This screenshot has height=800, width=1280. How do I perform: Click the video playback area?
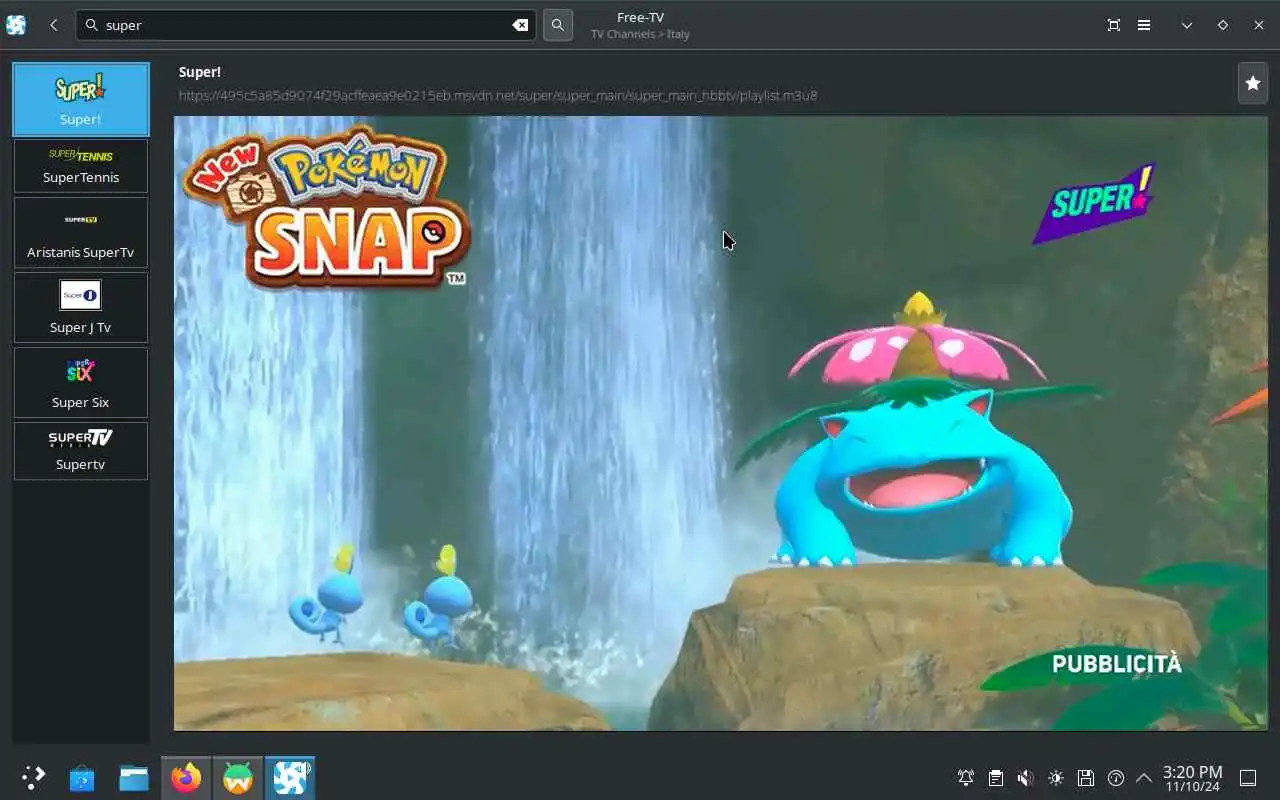(720, 423)
